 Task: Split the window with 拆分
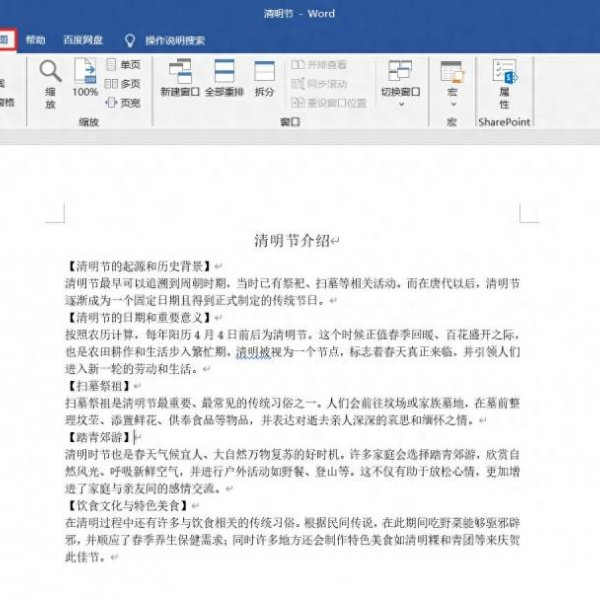[x=264, y=78]
